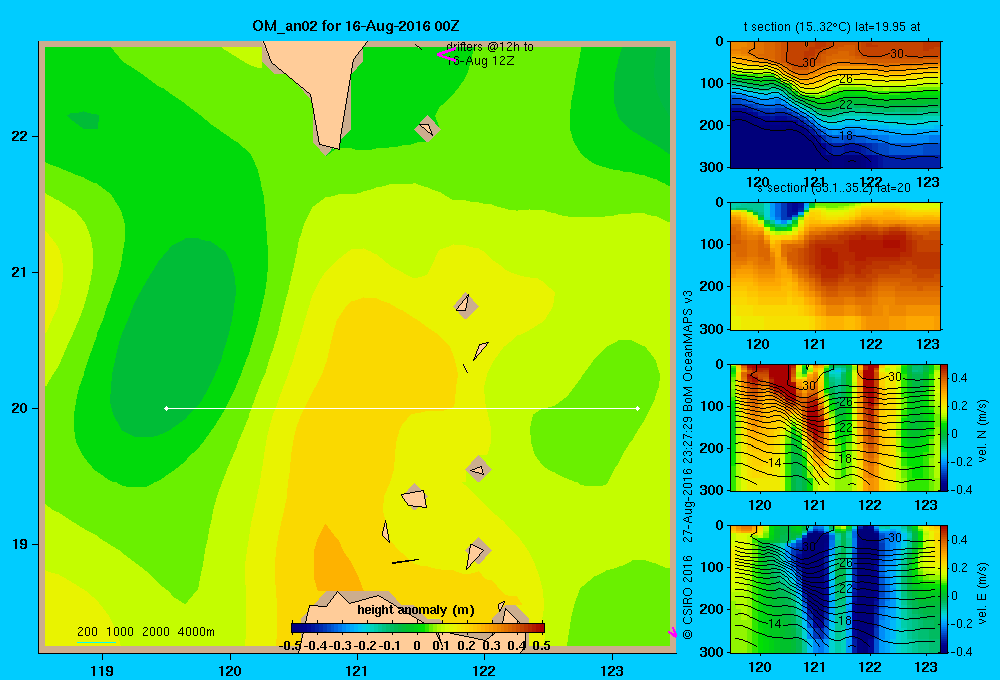This screenshot has height=680, width=1000.
Task: Click the "height anomaly (m)" colorbar label
Action: (416, 610)
